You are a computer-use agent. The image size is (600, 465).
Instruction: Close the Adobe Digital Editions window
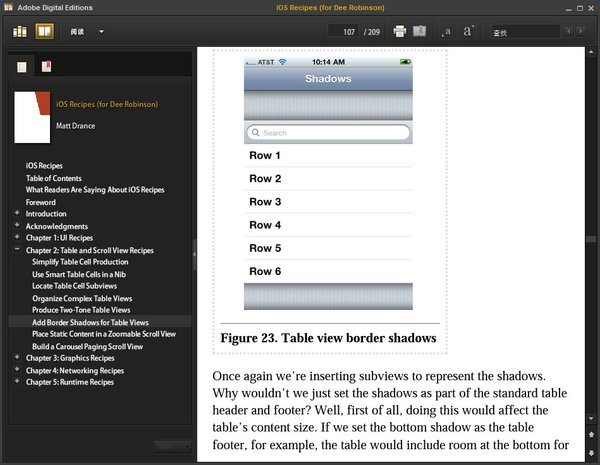pyautogui.click(x=591, y=8)
